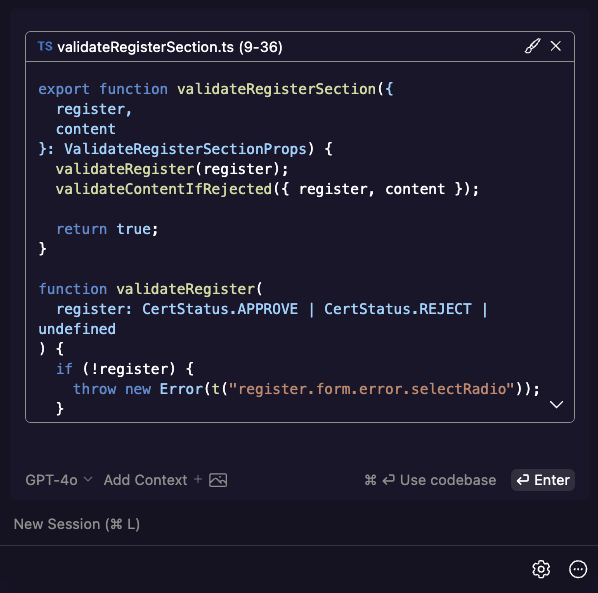Open the GPT-4o model dropdown
598x593 pixels.
(59, 480)
